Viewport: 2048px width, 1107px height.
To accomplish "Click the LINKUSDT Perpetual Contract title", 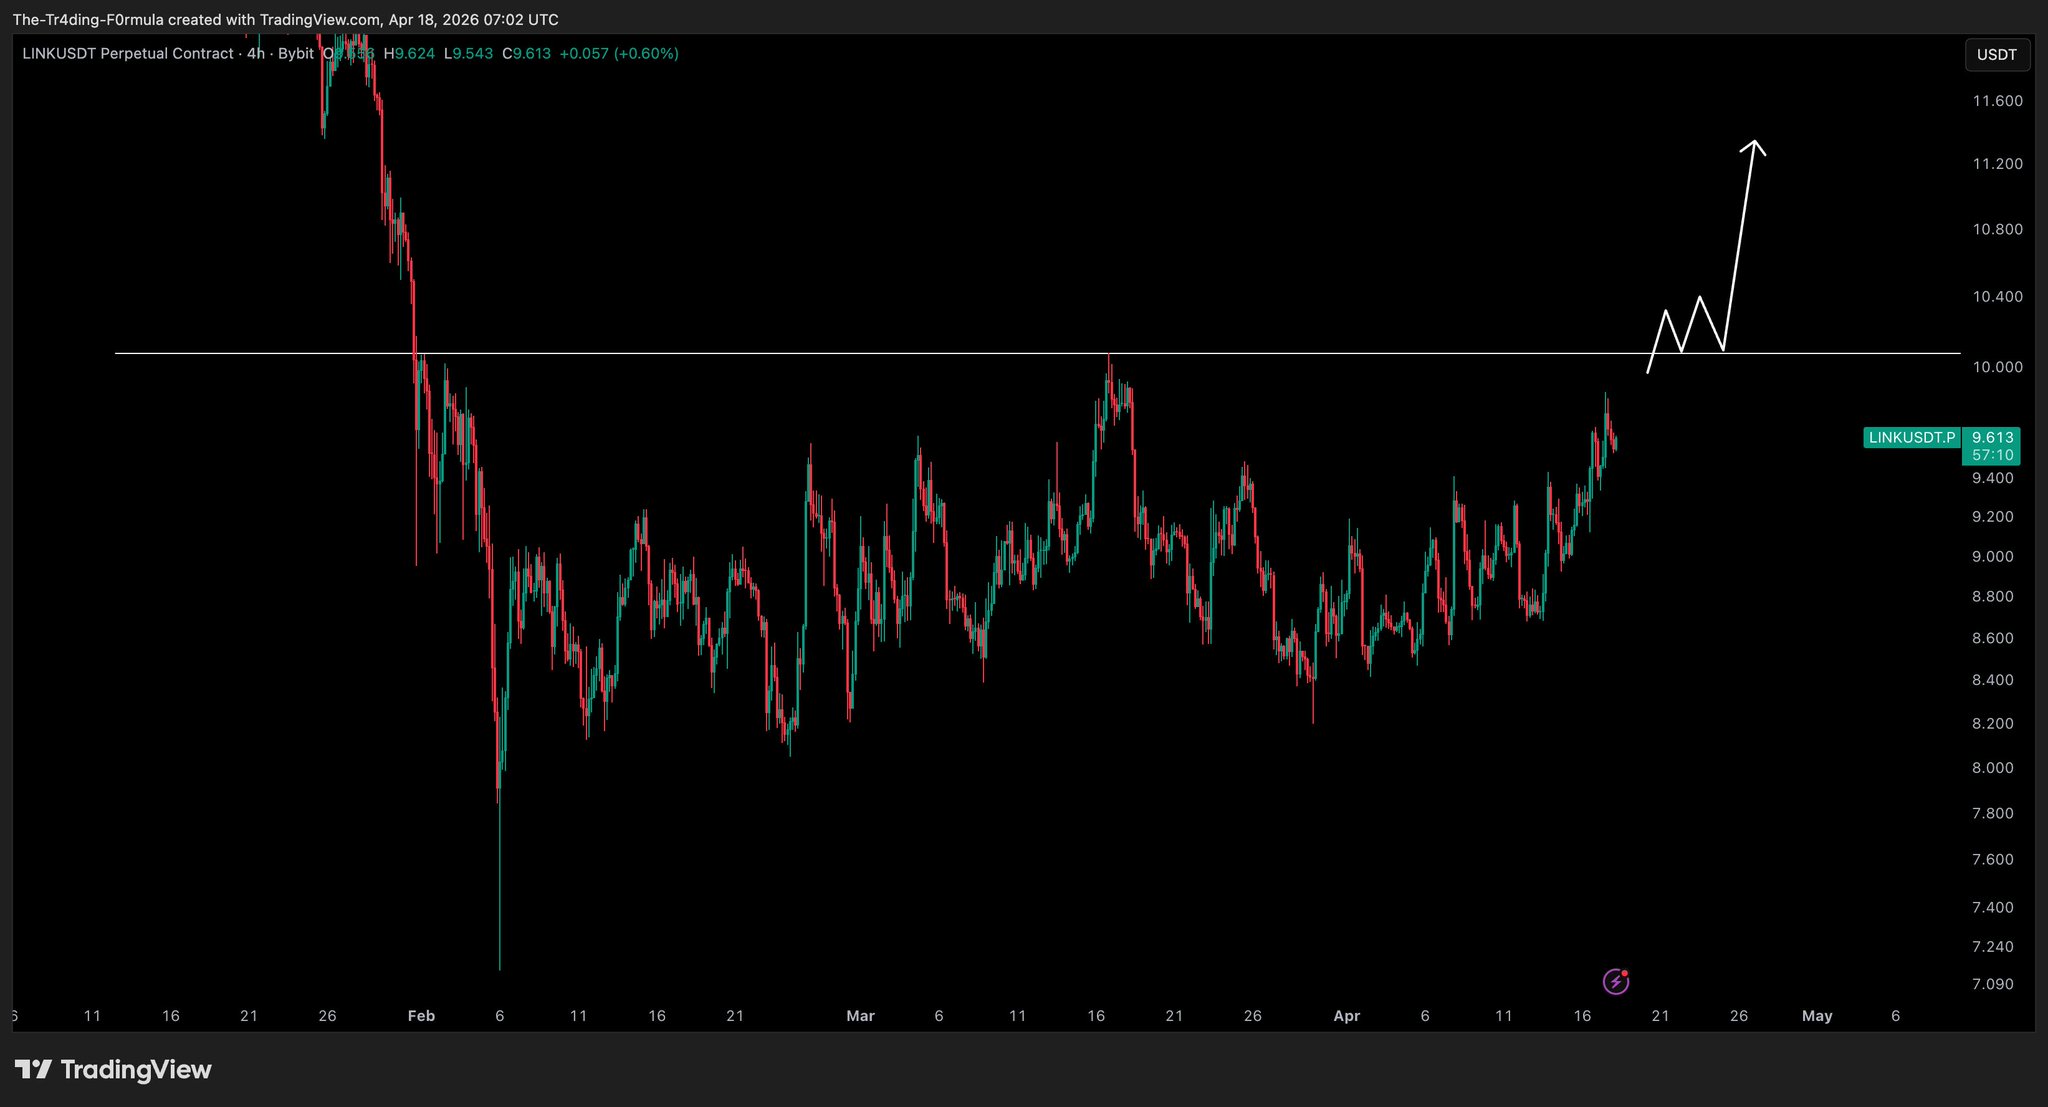I will coord(128,54).
